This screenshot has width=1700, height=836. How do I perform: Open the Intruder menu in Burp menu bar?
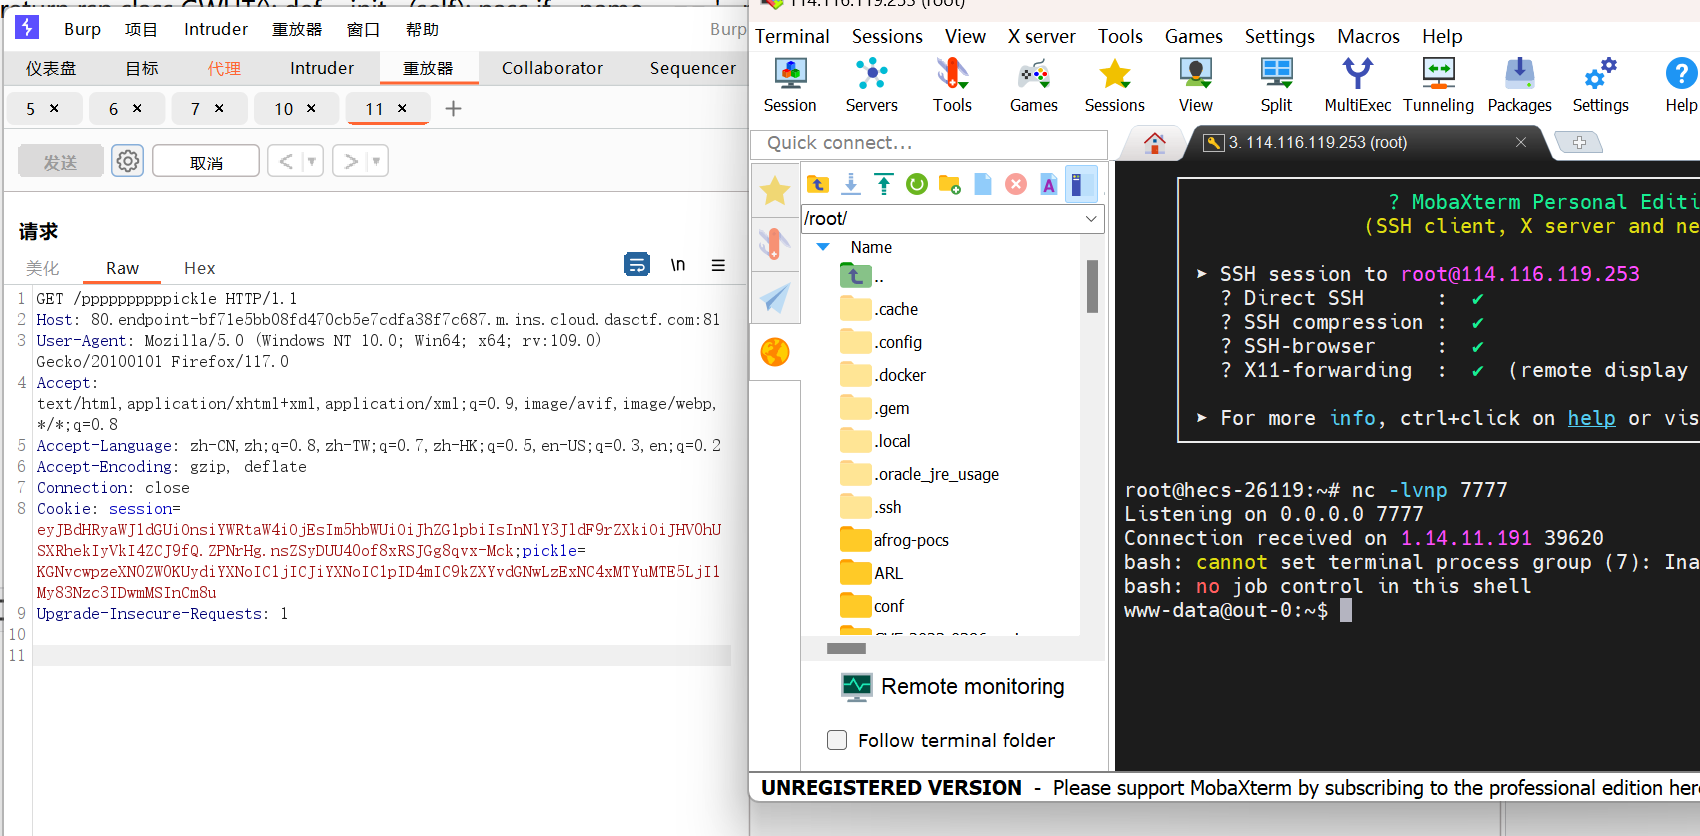pyautogui.click(x=216, y=29)
